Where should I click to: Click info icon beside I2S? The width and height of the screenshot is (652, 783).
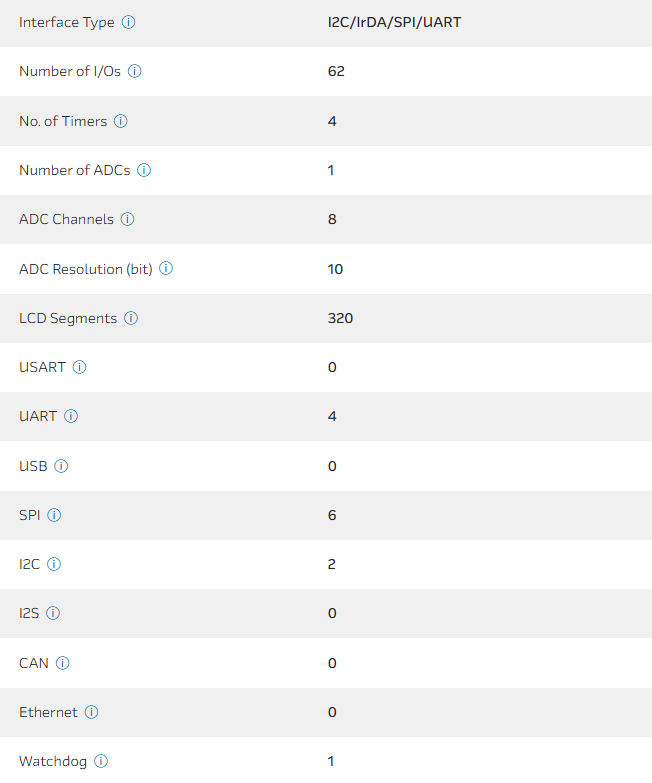[x=53, y=613]
